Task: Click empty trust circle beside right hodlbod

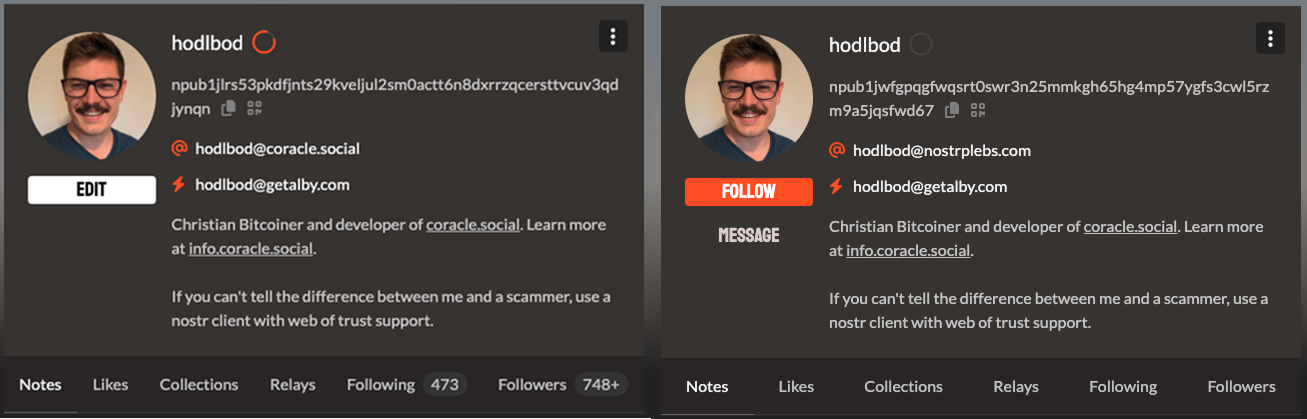Action: point(921,44)
